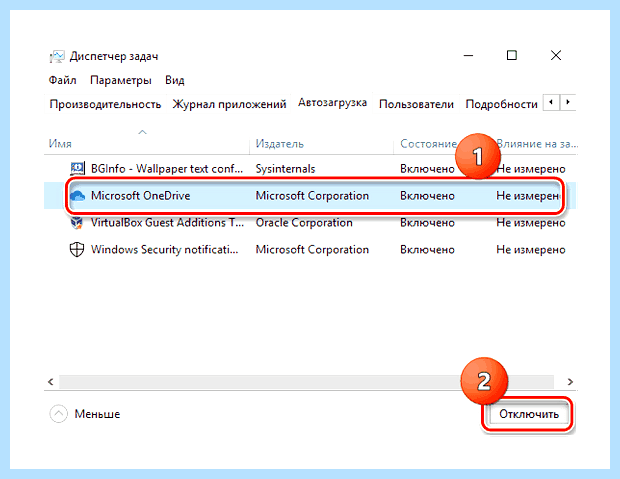The height and width of the screenshot is (479, 620).
Task: Maximize the Диспетчер задач window
Action: (512, 55)
